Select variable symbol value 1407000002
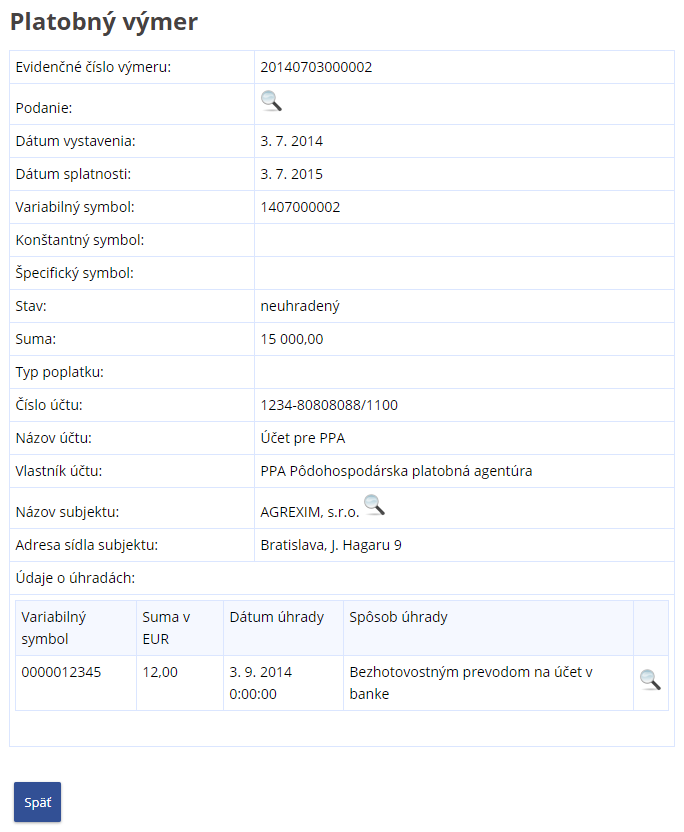Viewport: 684px width, 832px height. click(300, 207)
